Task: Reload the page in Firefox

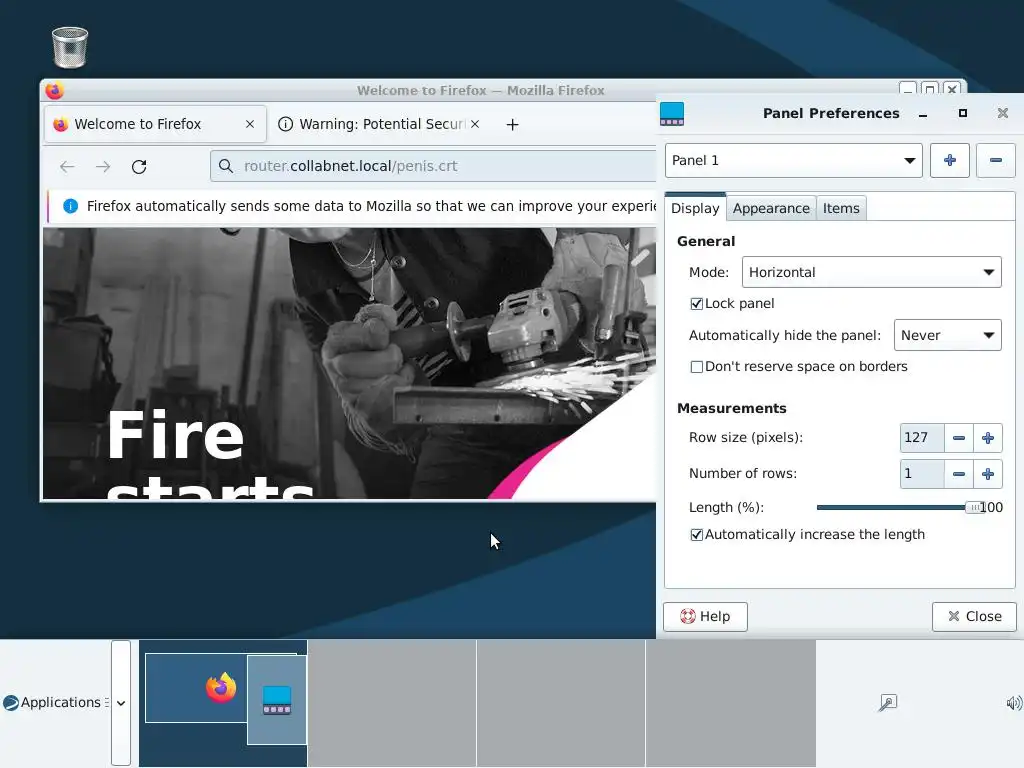Action: coord(139,167)
